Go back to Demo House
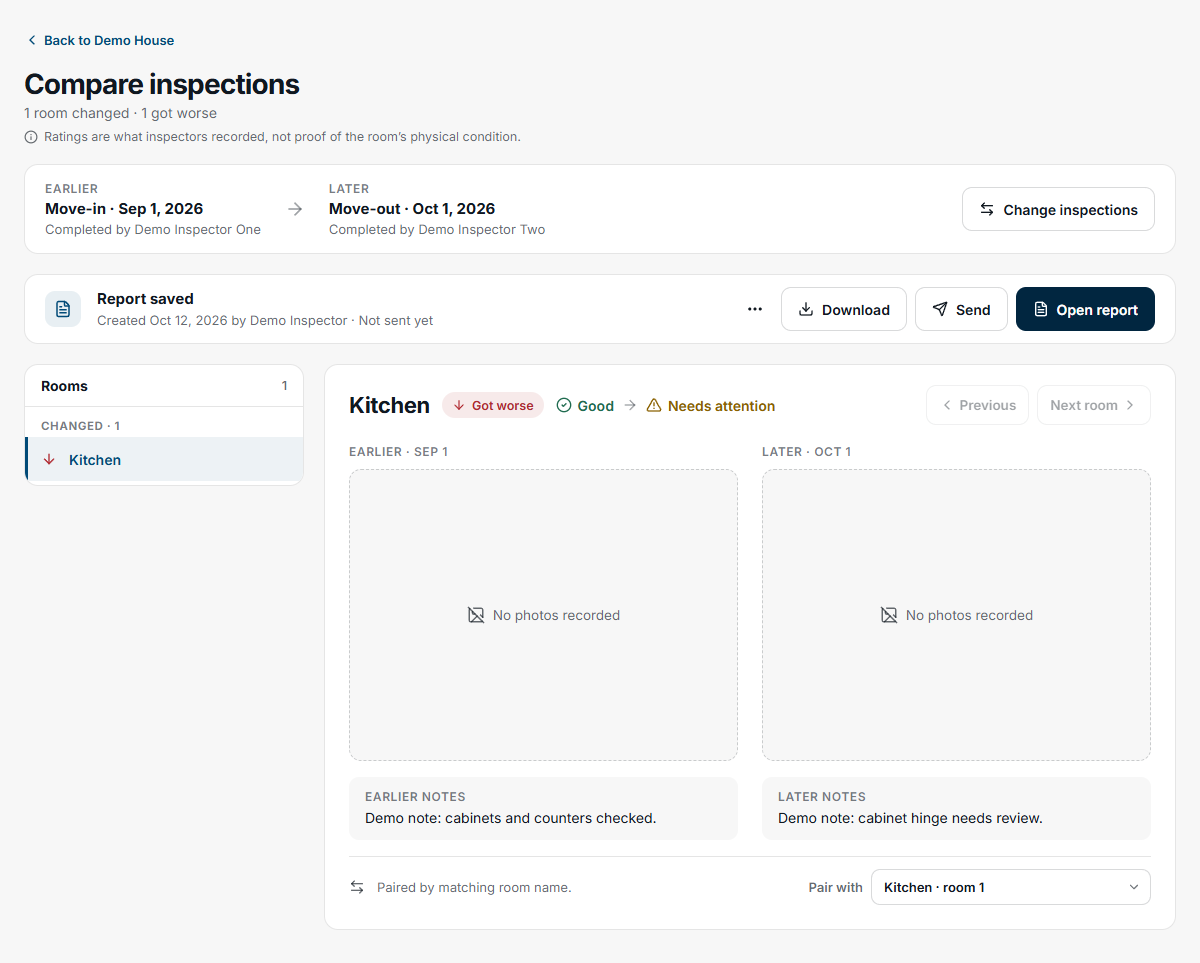1200x963 pixels. click(100, 40)
